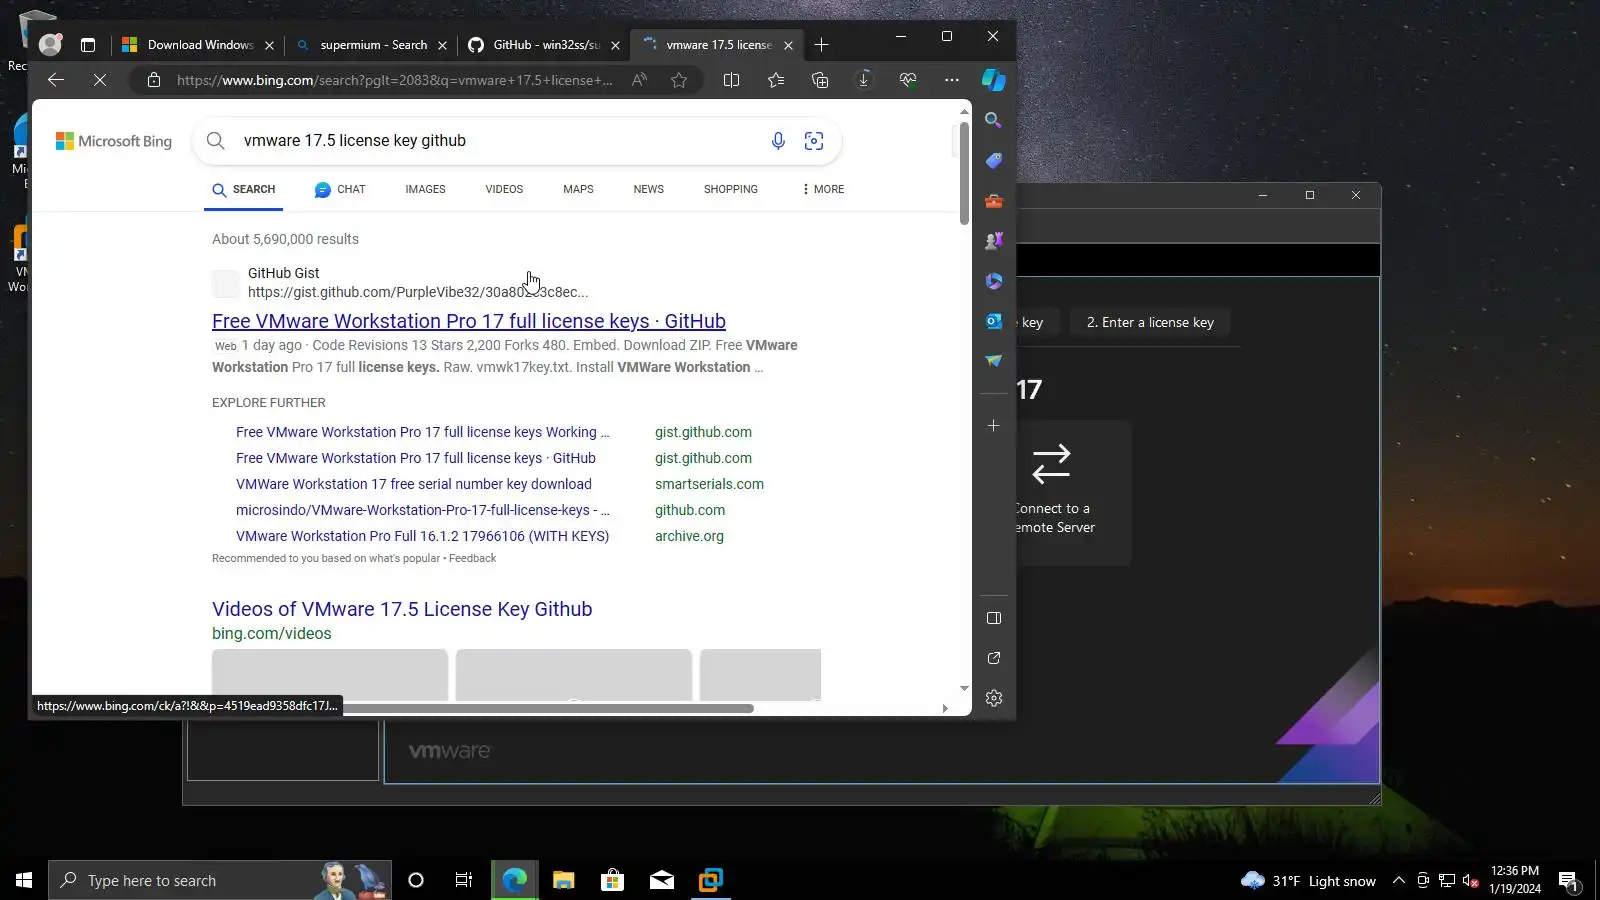
Task: Open main result heading Free VMware Workstation Pro 17
Action: click(x=469, y=321)
